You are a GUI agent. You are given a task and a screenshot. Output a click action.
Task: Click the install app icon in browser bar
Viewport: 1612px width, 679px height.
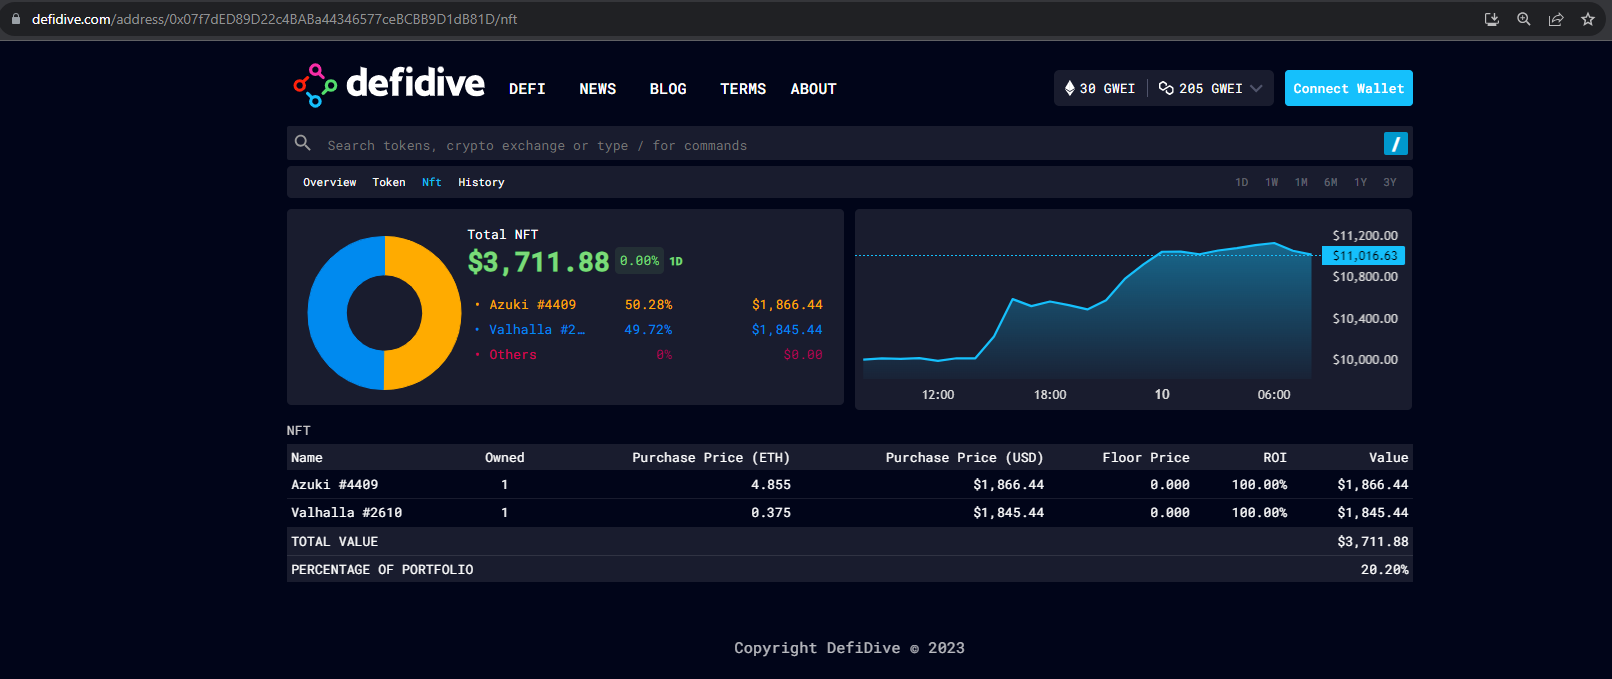[1492, 19]
